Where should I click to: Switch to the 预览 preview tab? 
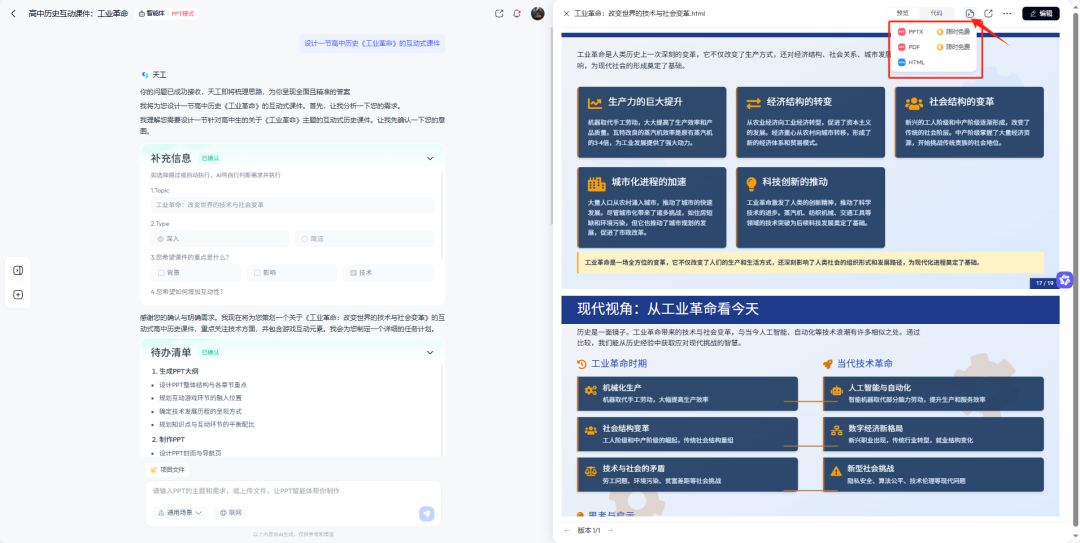902,13
